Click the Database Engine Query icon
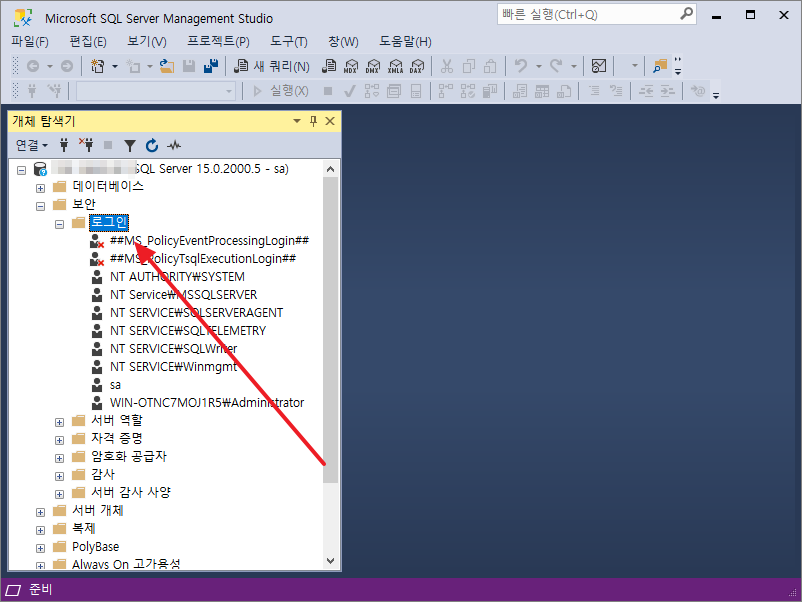Screen dimensions: 802x602 coord(329,66)
